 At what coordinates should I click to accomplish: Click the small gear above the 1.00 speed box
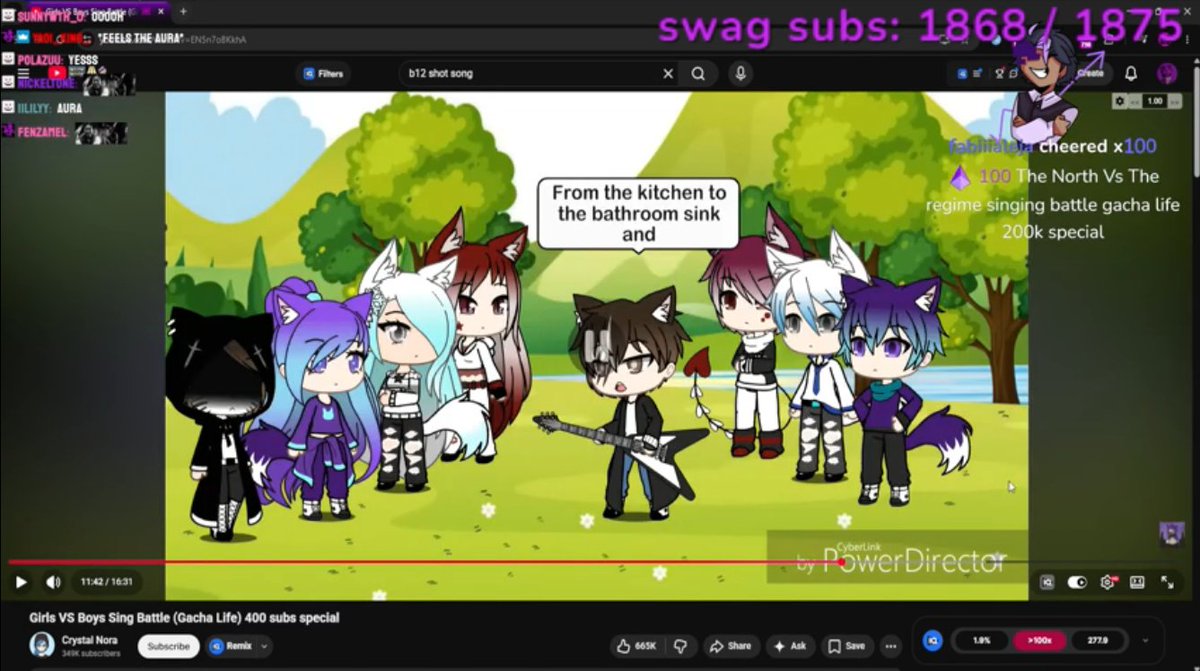tap(1120, 101)
